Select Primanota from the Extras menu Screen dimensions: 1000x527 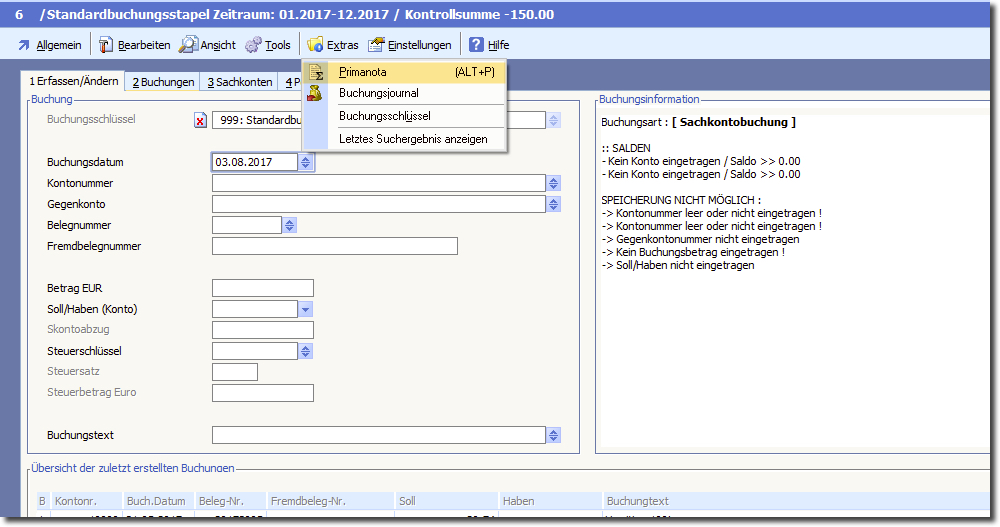(x=362, y=72)
